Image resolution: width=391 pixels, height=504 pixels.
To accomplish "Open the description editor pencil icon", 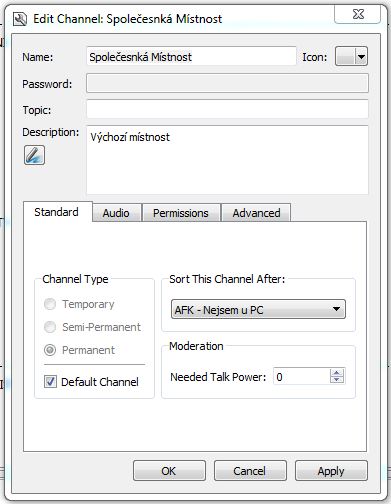I will tap(34, 155).
